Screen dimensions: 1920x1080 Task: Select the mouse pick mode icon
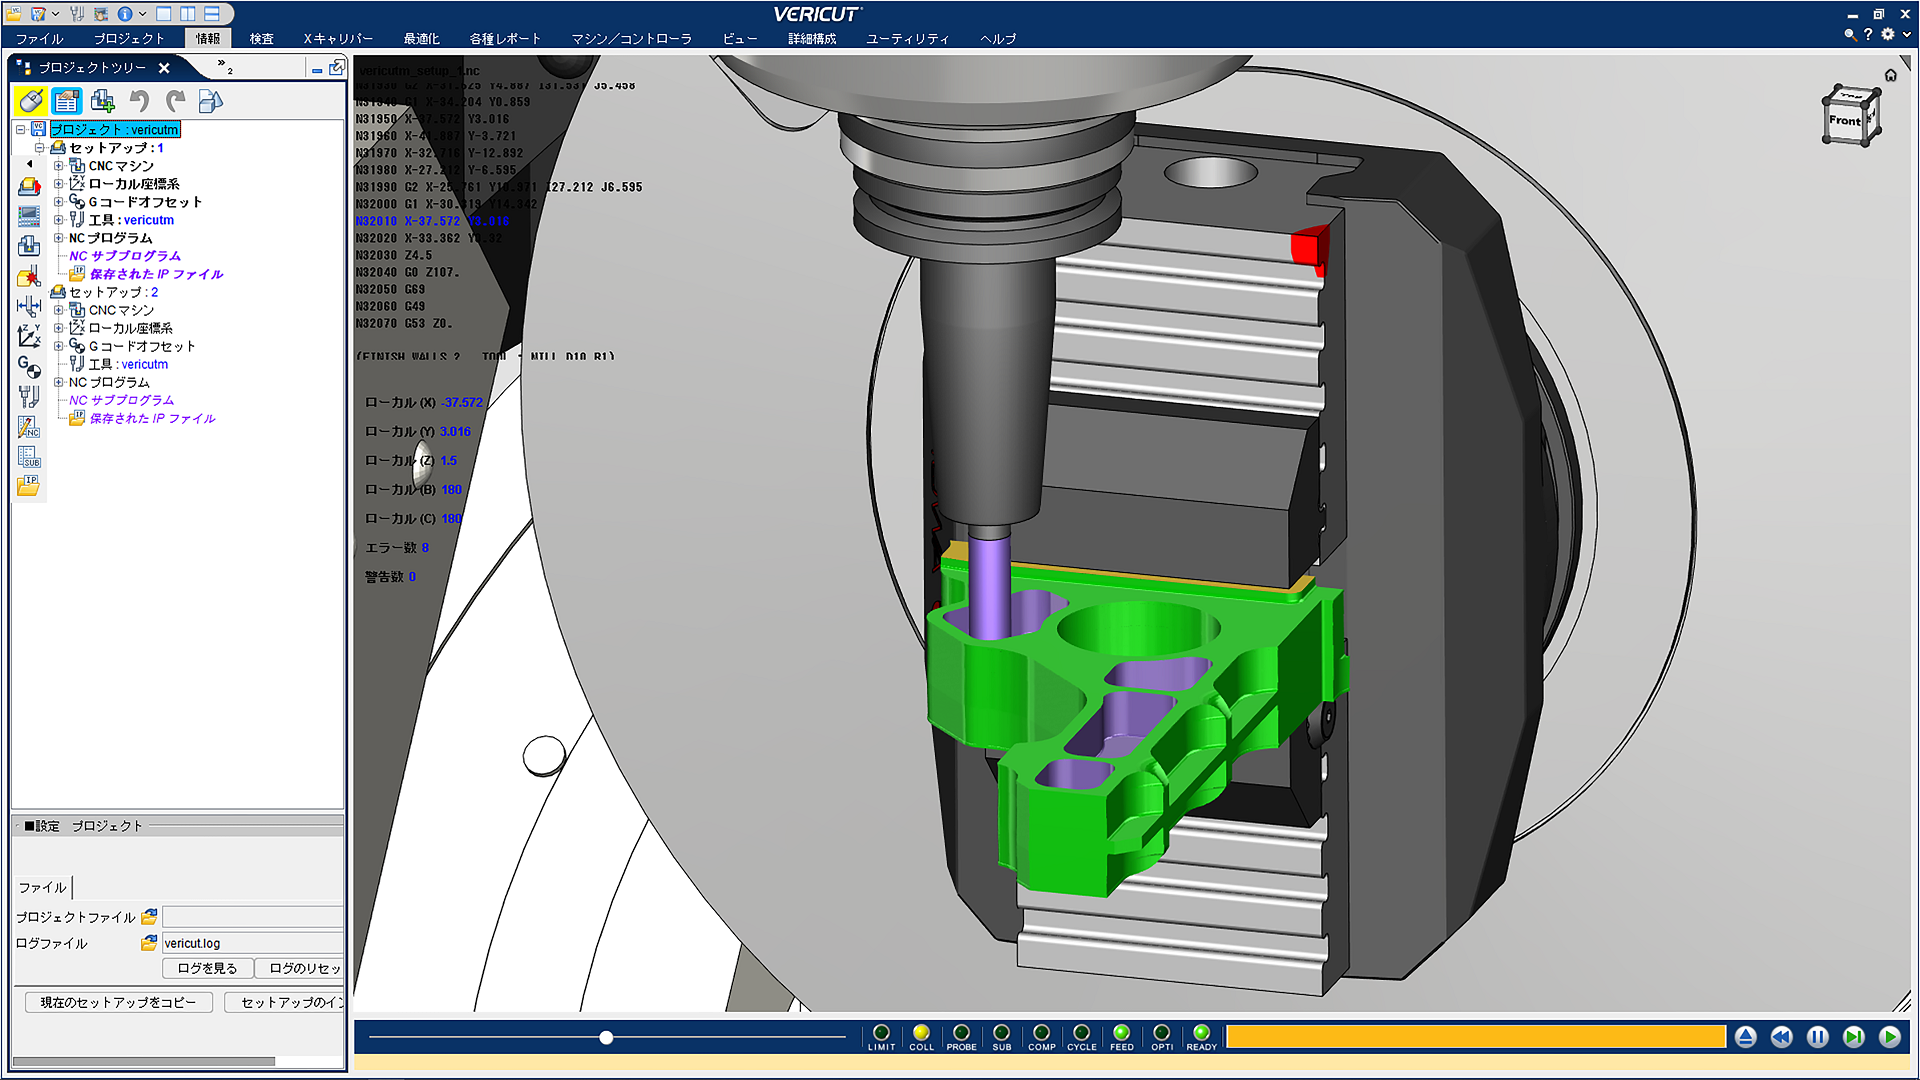[x=30, y=101]
